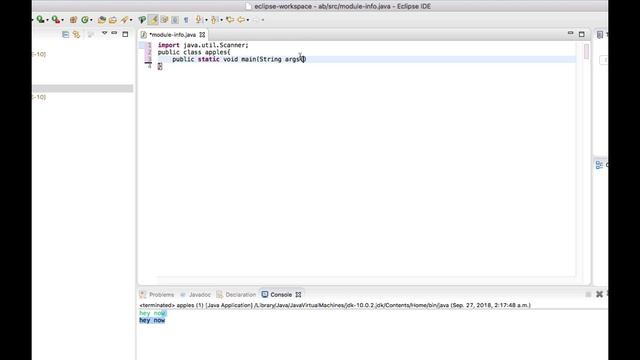
Task: Maximize the Package Explorer panel
Action: (x=125, y=34)
